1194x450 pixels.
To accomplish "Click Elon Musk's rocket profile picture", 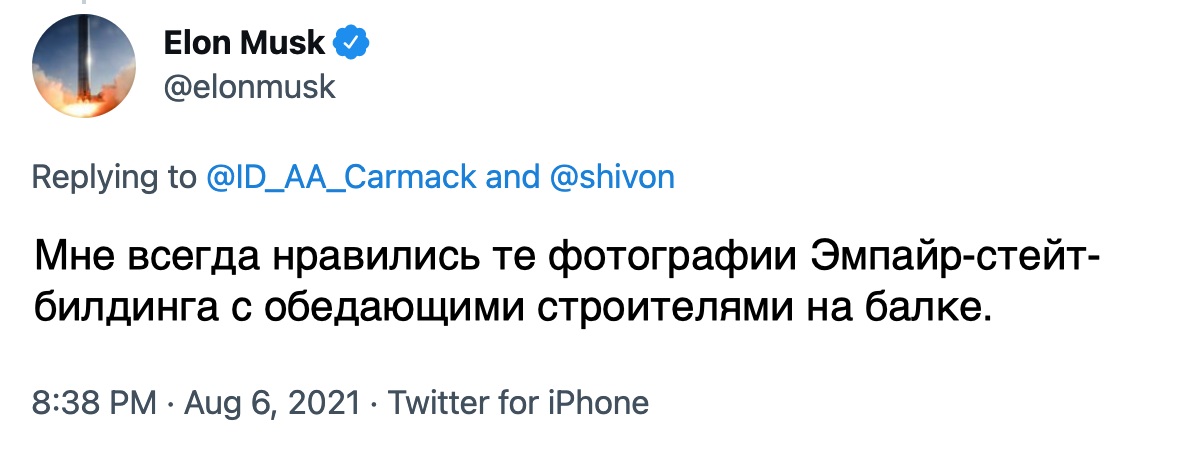I will click(x=83, y=67).
